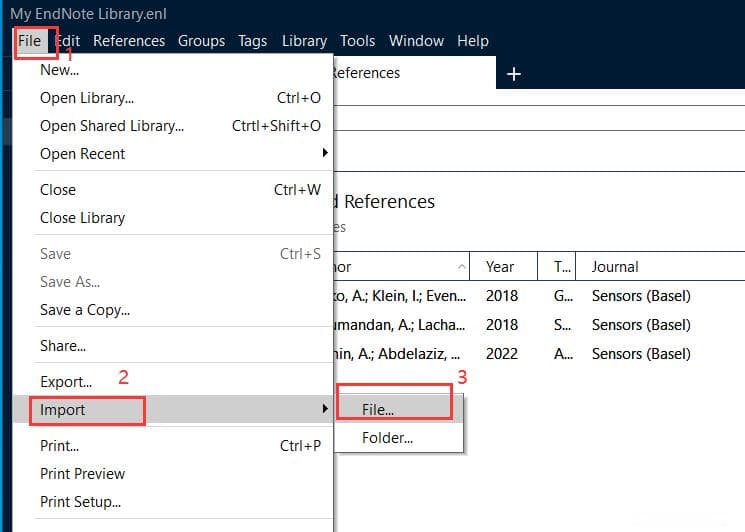Select Open Shared Library... entry
Image resolution: width=745 pixels, height=532 pixels.
pos(173,126)
